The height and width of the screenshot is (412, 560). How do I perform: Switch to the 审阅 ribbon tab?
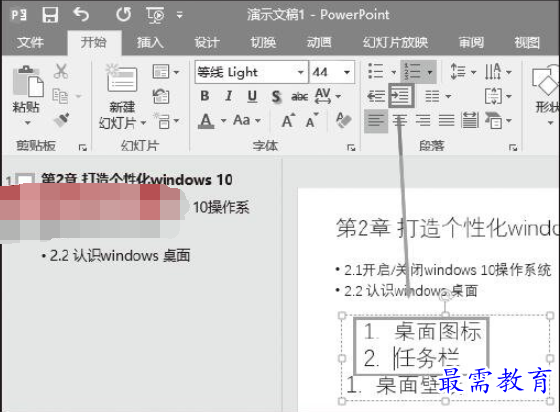[x=471, y=42]
